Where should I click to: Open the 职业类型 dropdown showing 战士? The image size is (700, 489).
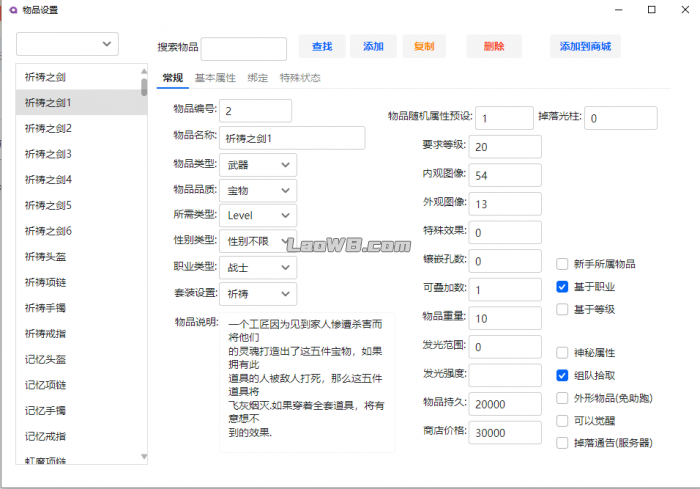pyautogui.click(x=258, y=267)
